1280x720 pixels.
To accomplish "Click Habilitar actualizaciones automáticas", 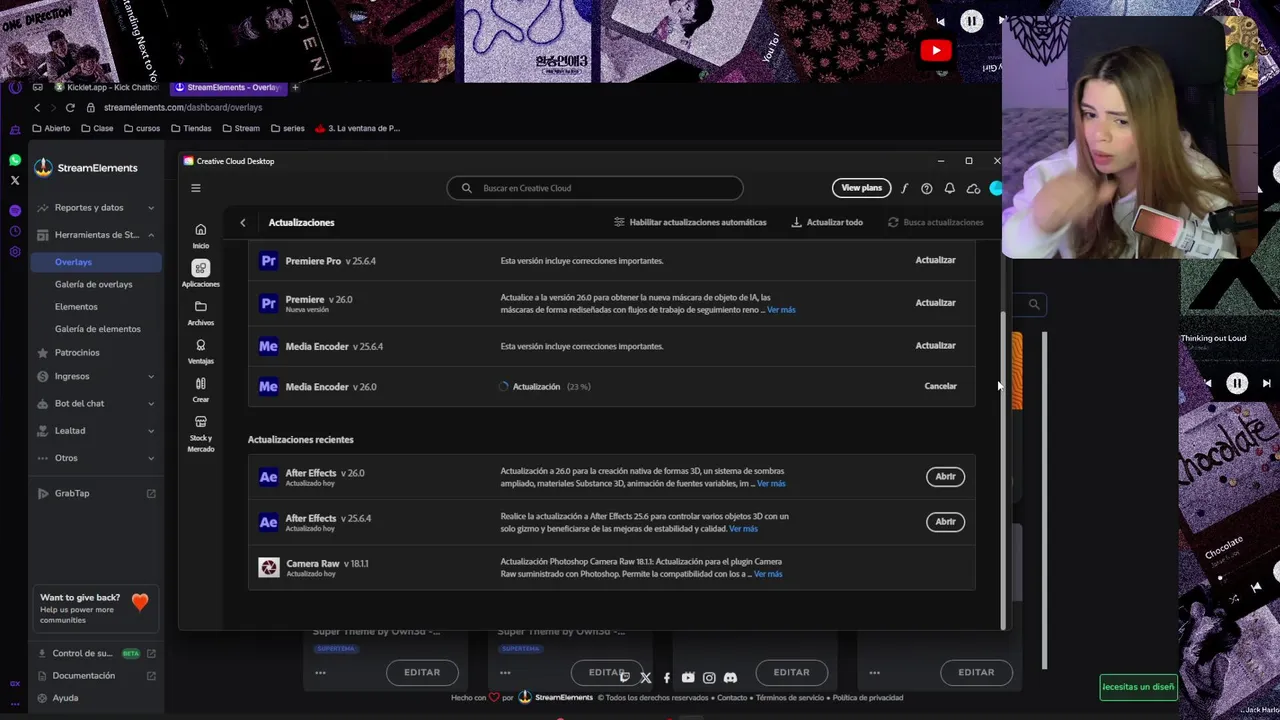I will click(690, 222).
